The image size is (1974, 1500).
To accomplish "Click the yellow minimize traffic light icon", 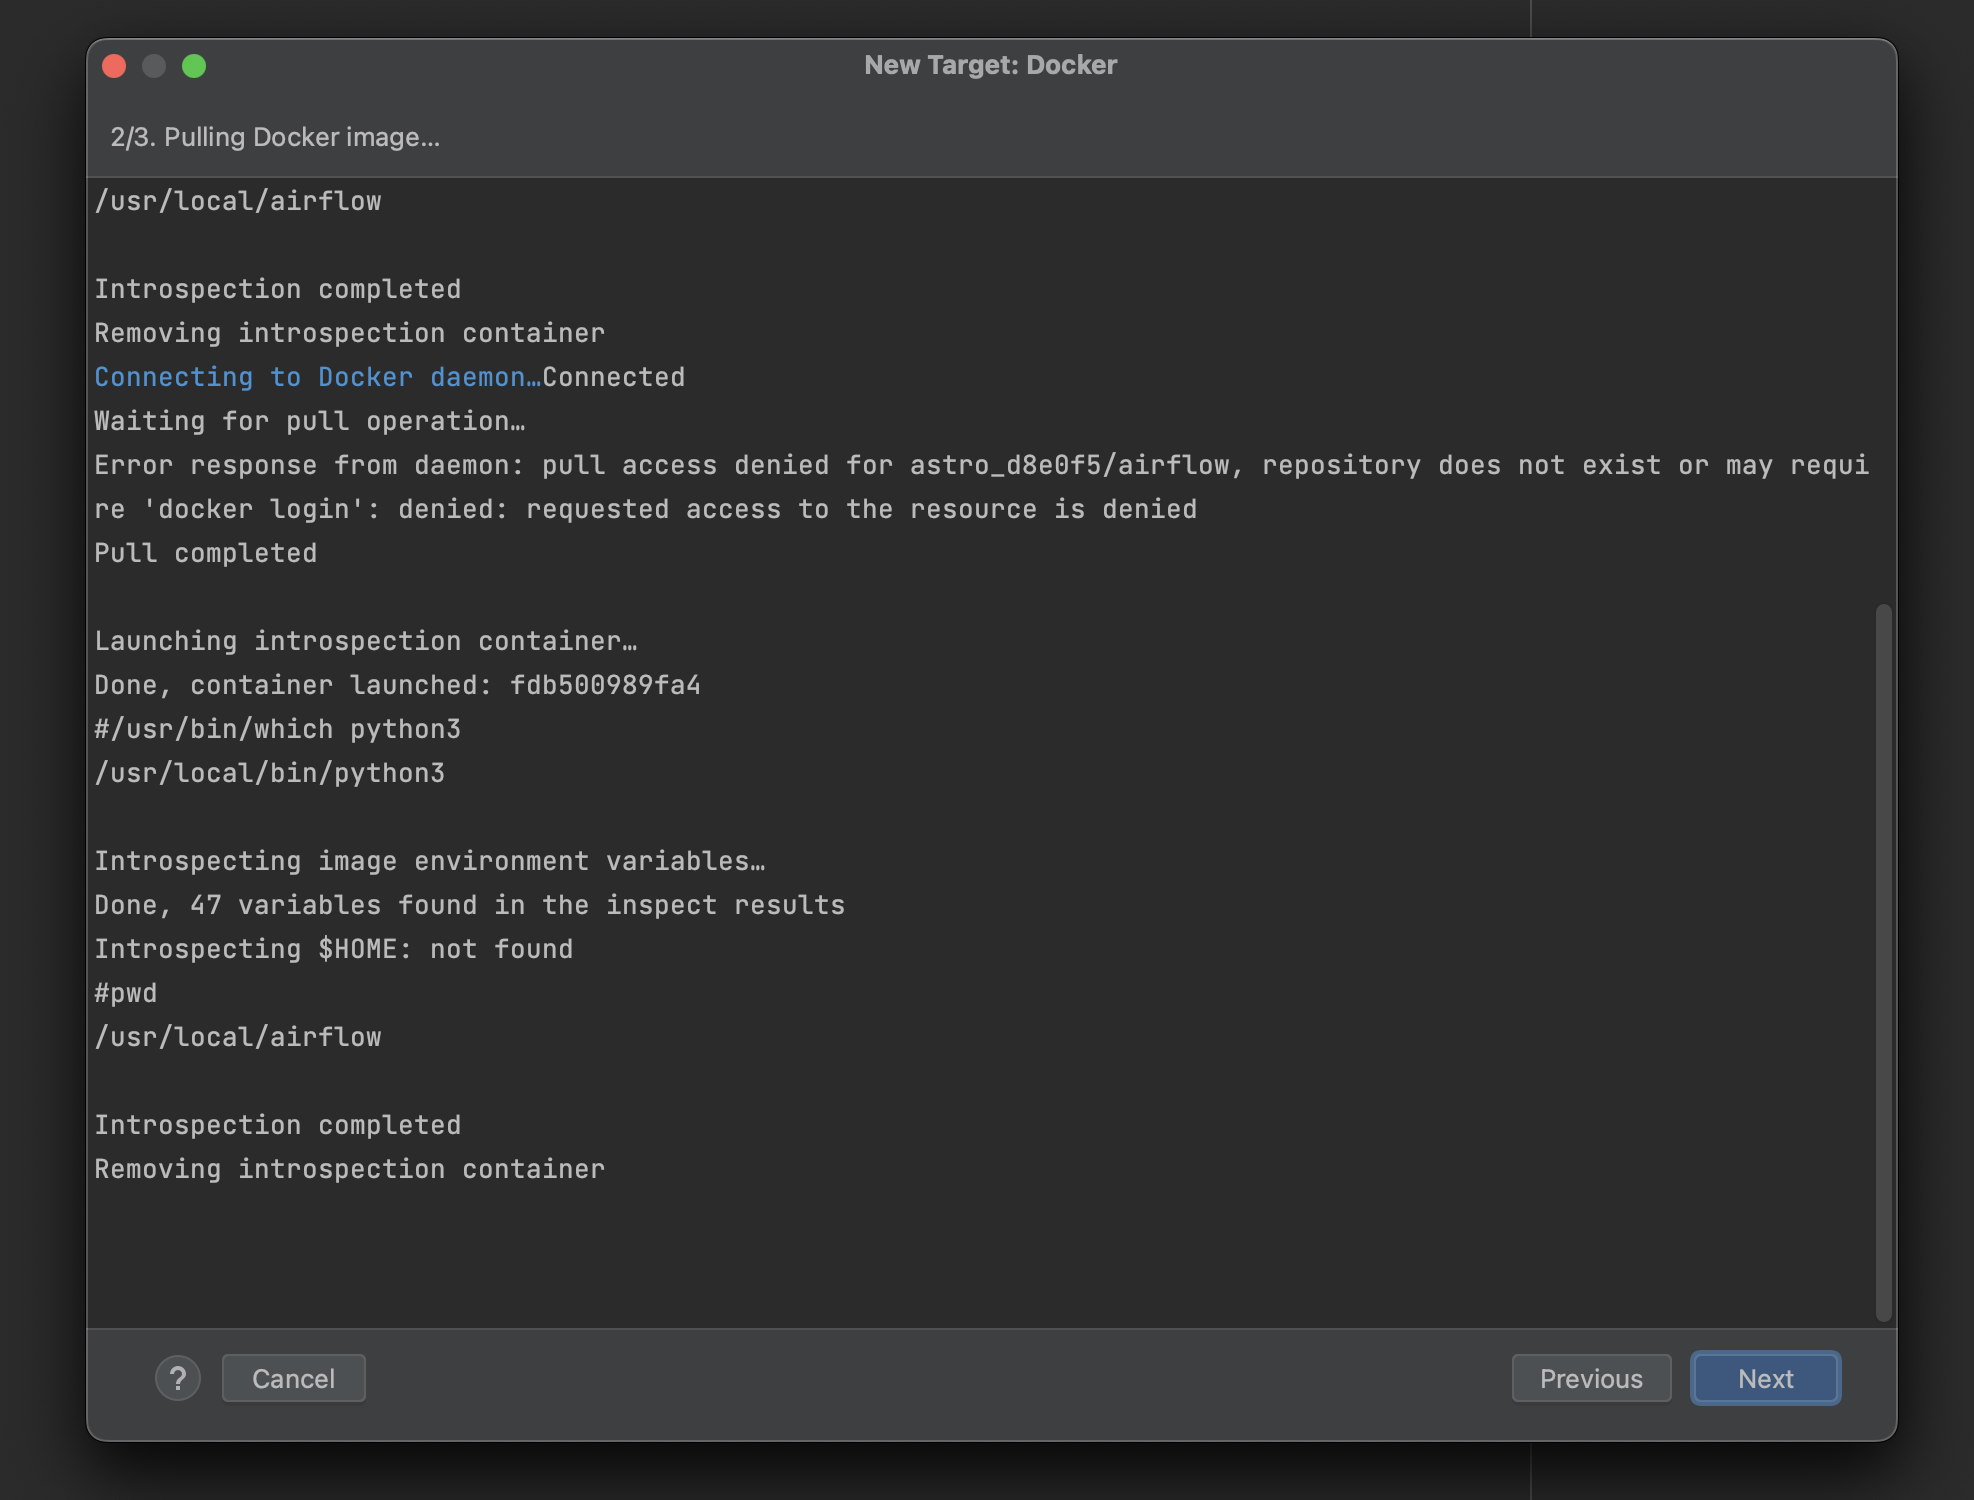I will pyautogui.click(x=155, y=65).
